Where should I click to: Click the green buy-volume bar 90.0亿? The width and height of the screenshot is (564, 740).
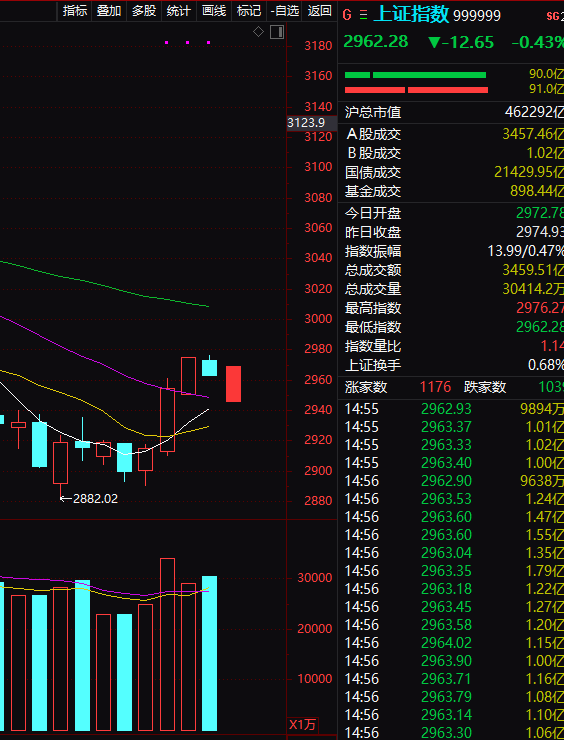[x=415, y=75]
